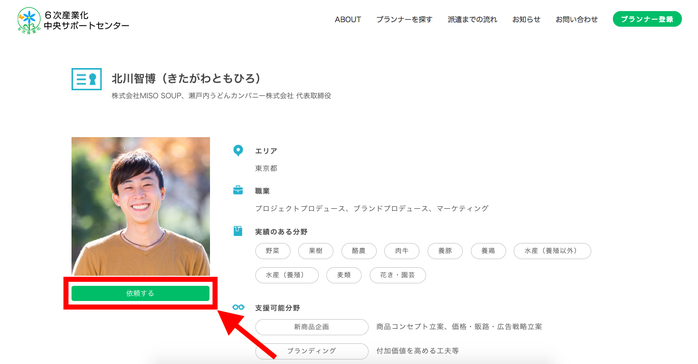Open the ABOUT menu item
This screenshot has height=364, width=698.
click(348, 20)
